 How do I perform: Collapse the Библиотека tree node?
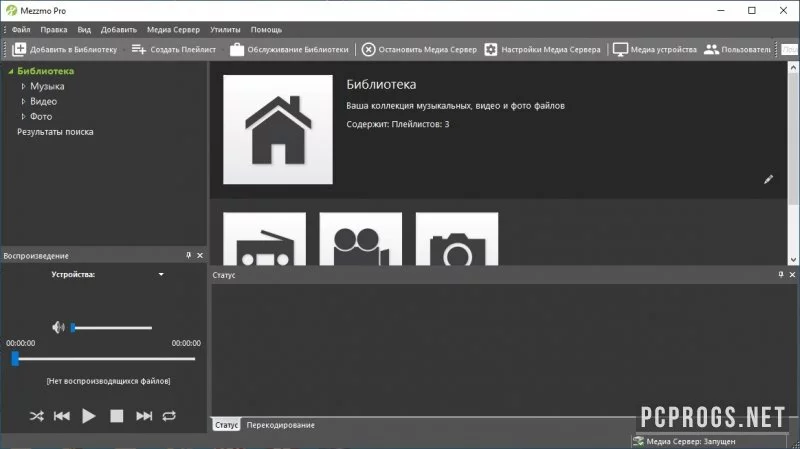11,71
